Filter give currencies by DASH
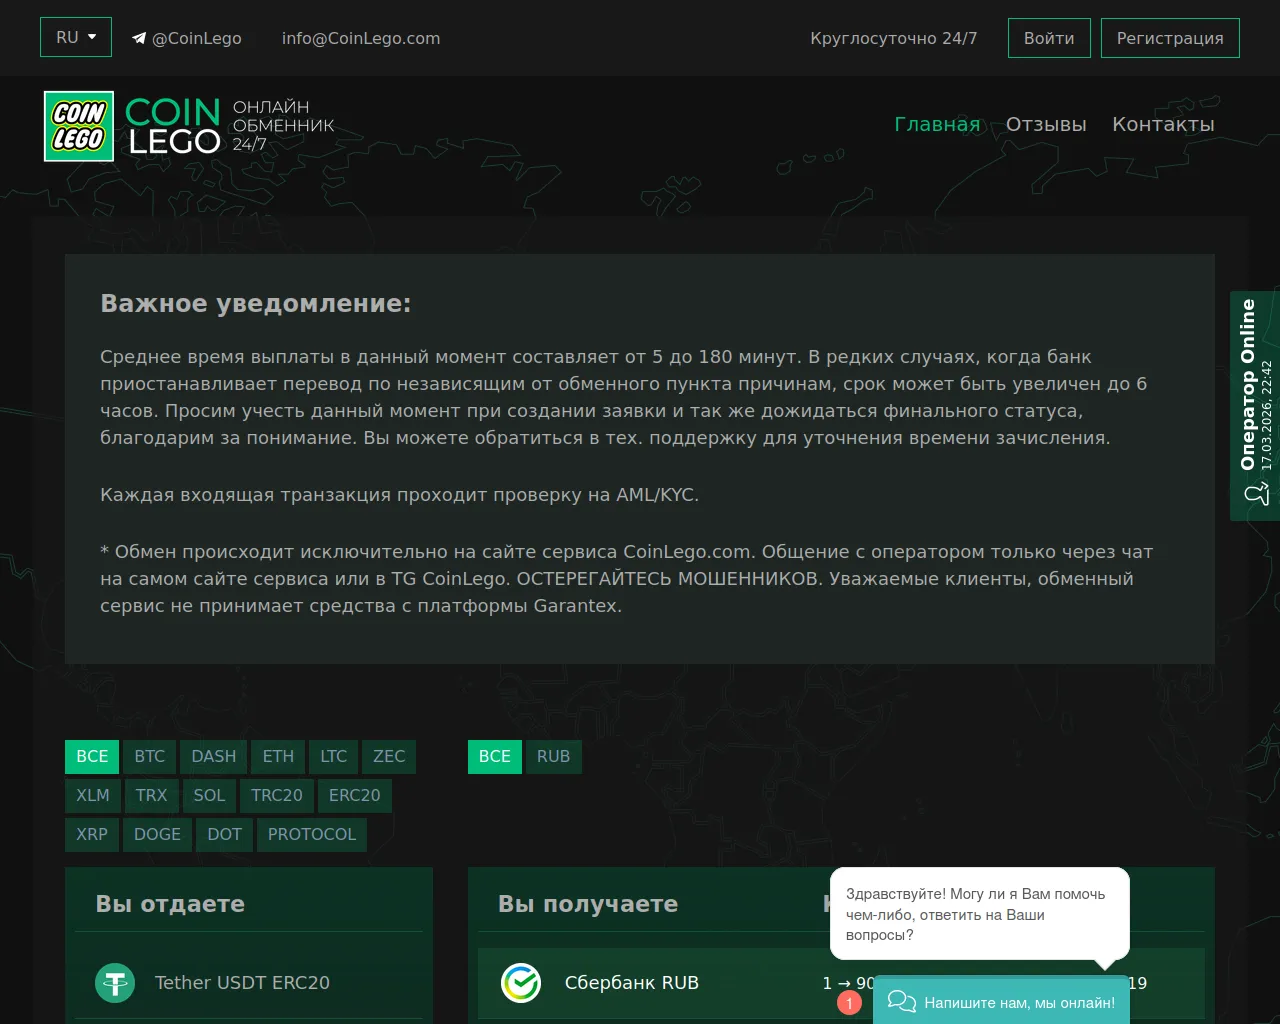This screenshot has width=1280, height=1024. coord(214,757)
